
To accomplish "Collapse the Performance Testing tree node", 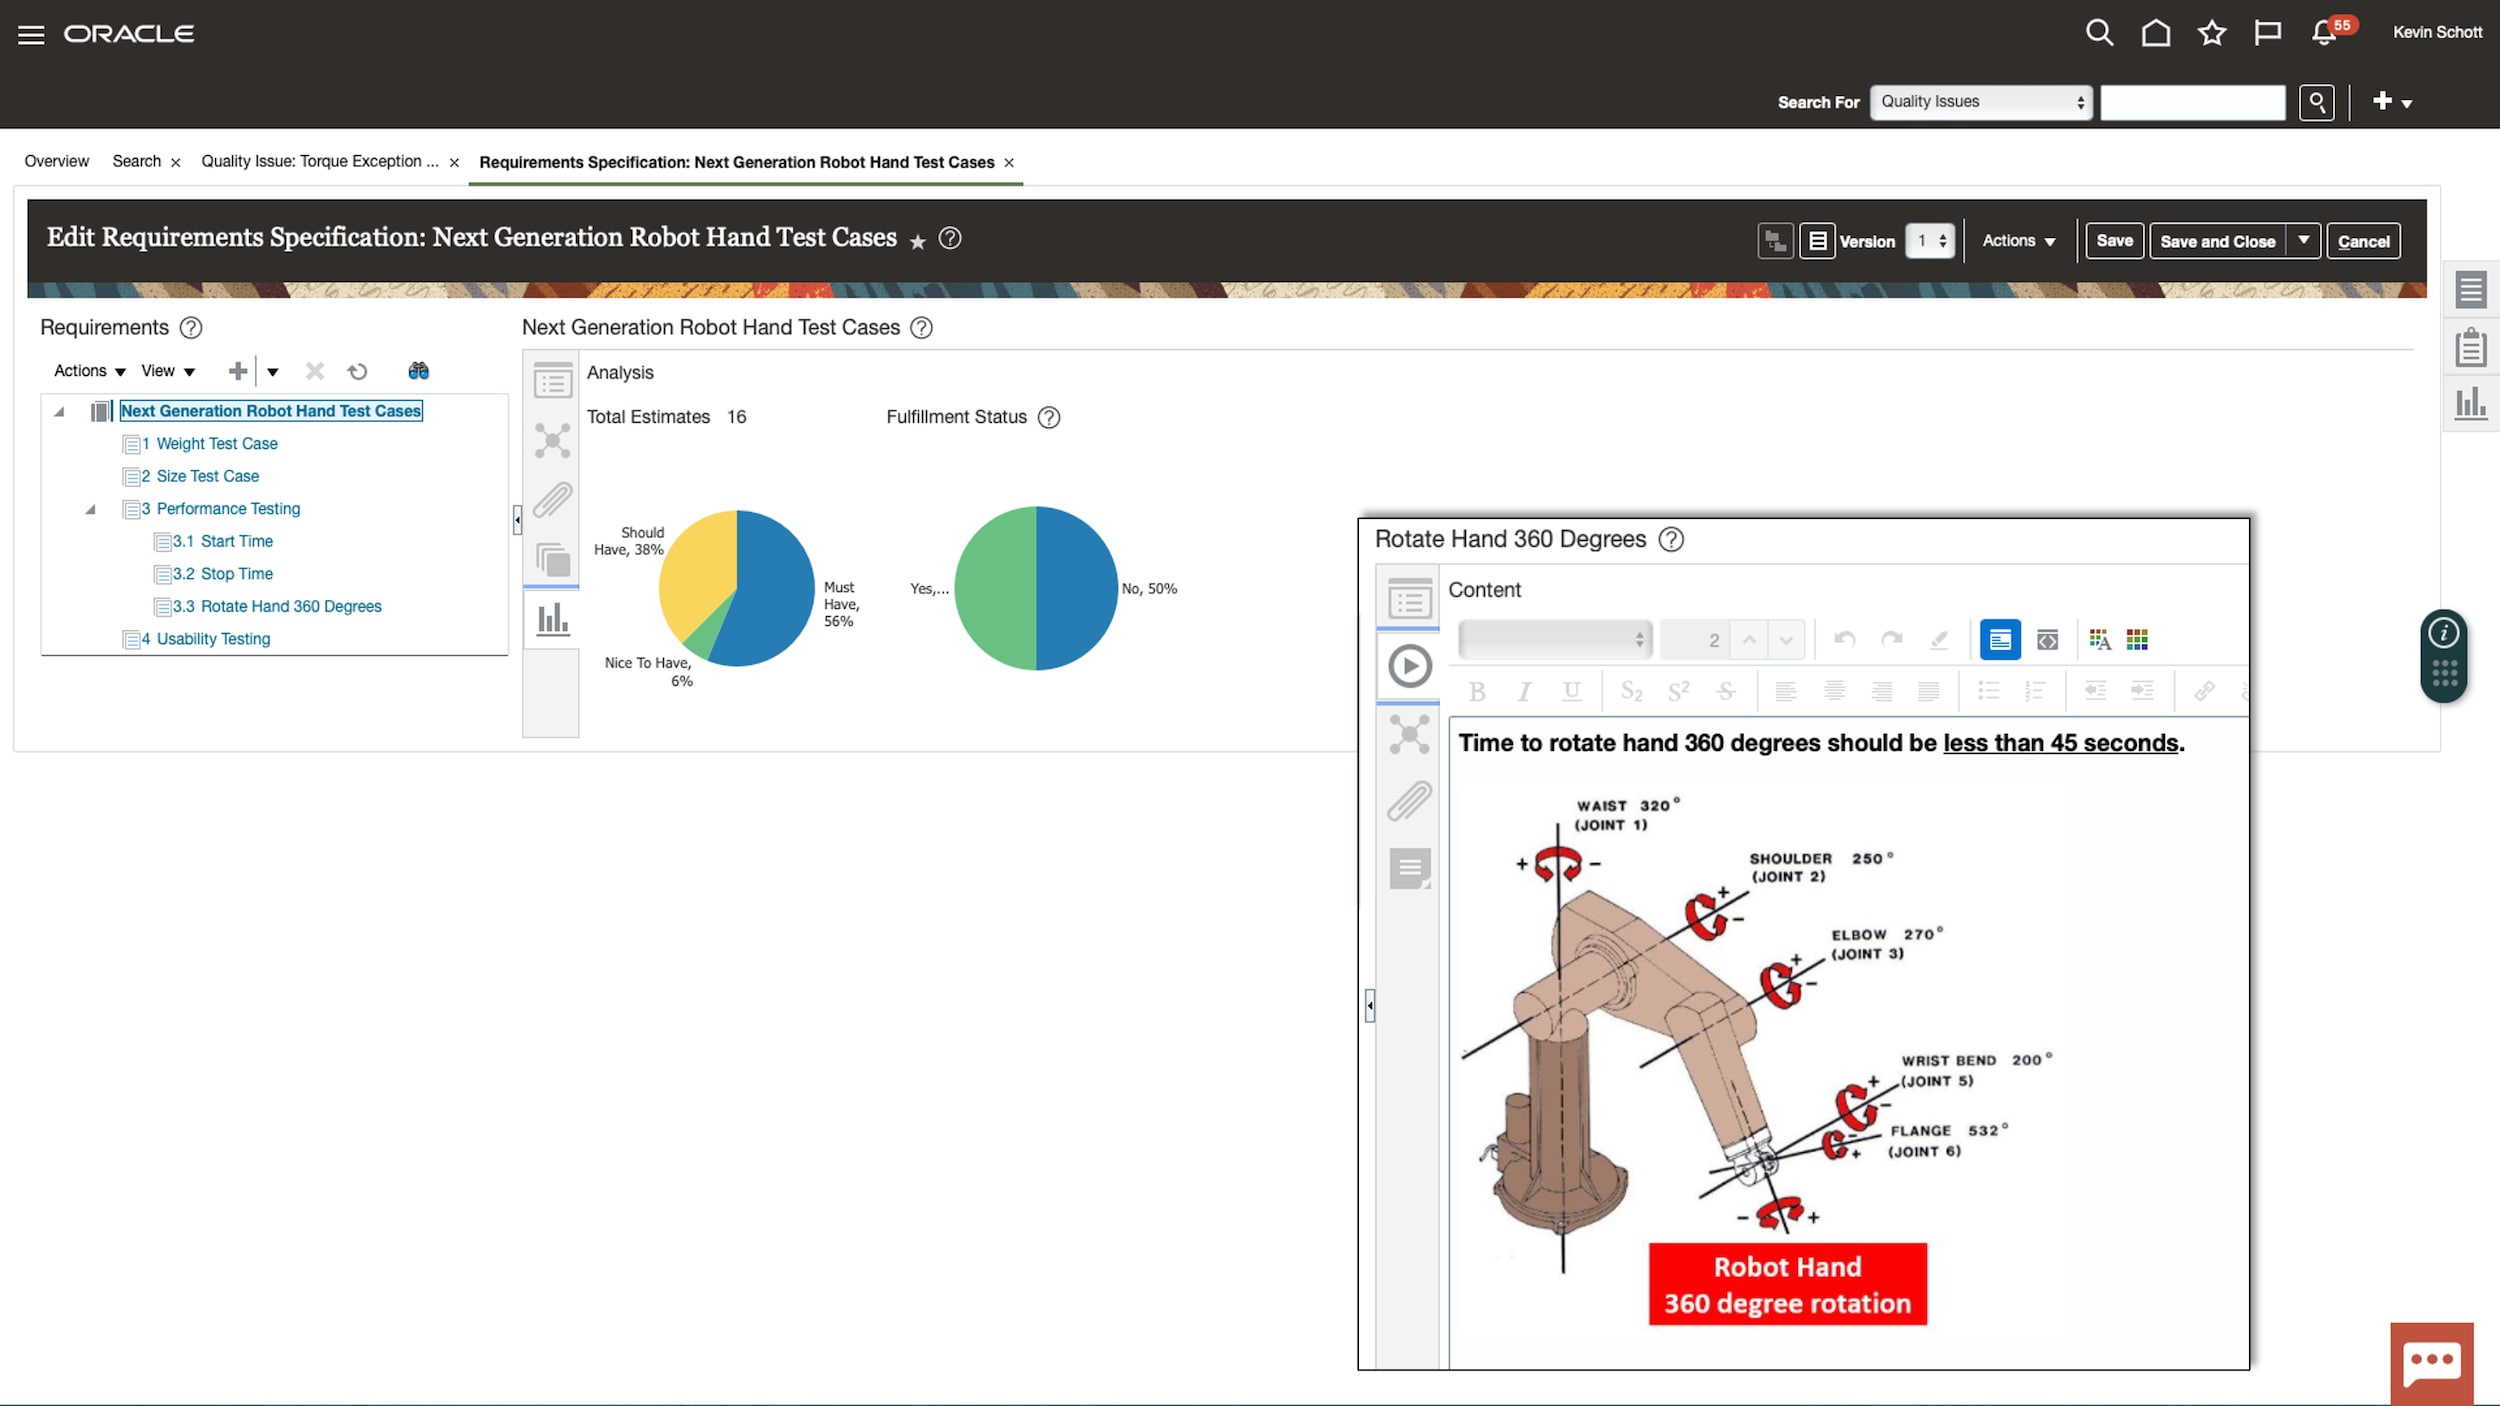I will 90,509.
